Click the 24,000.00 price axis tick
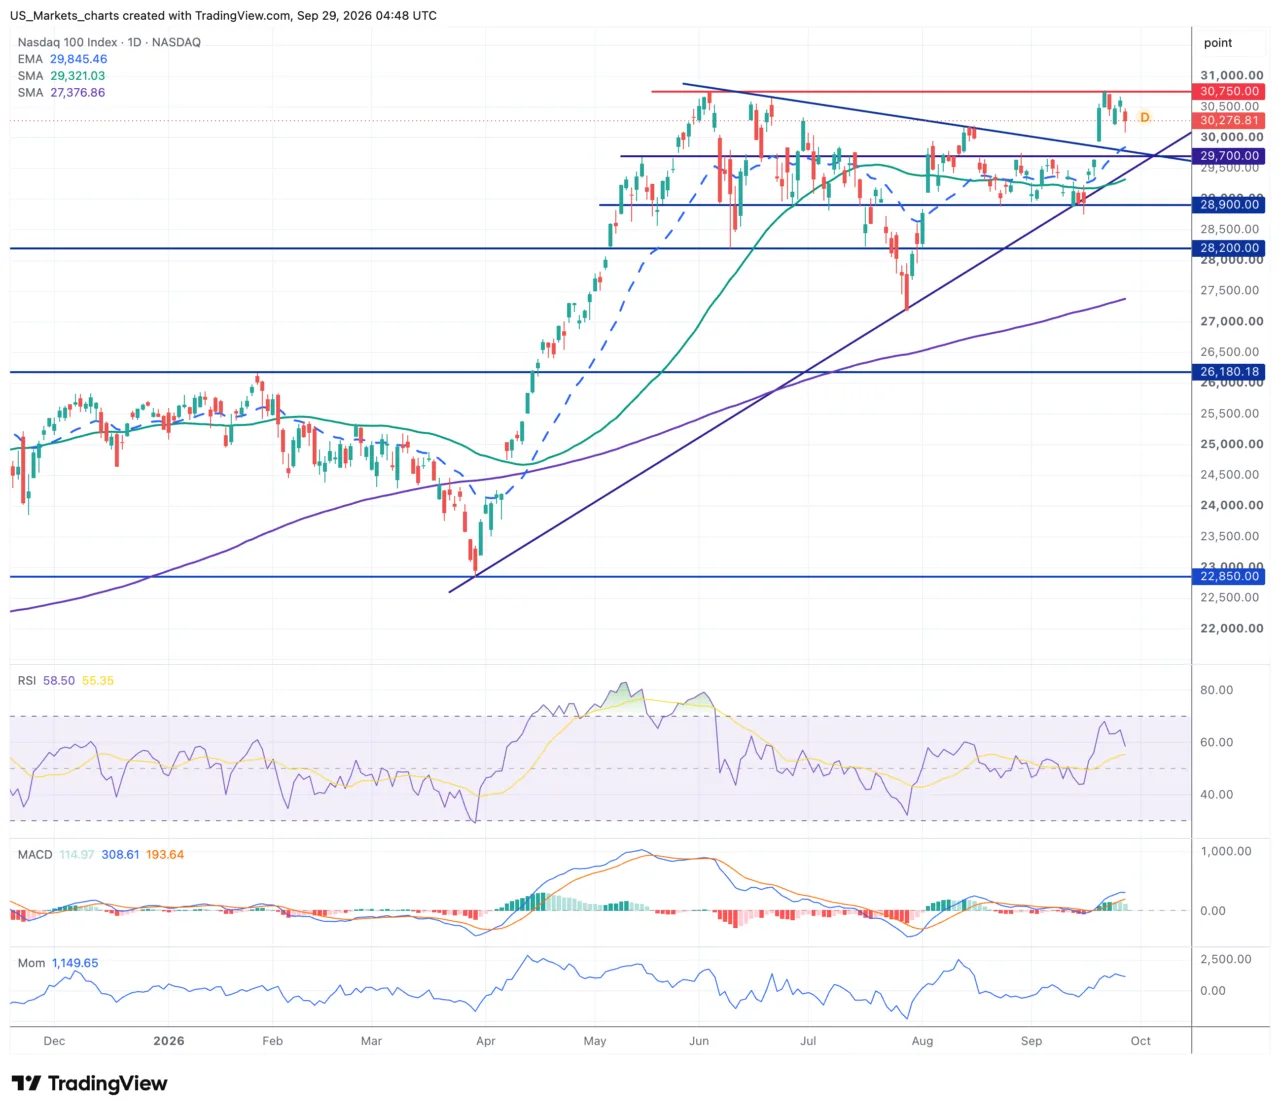1280x1113 pixels. (1232, 505)
